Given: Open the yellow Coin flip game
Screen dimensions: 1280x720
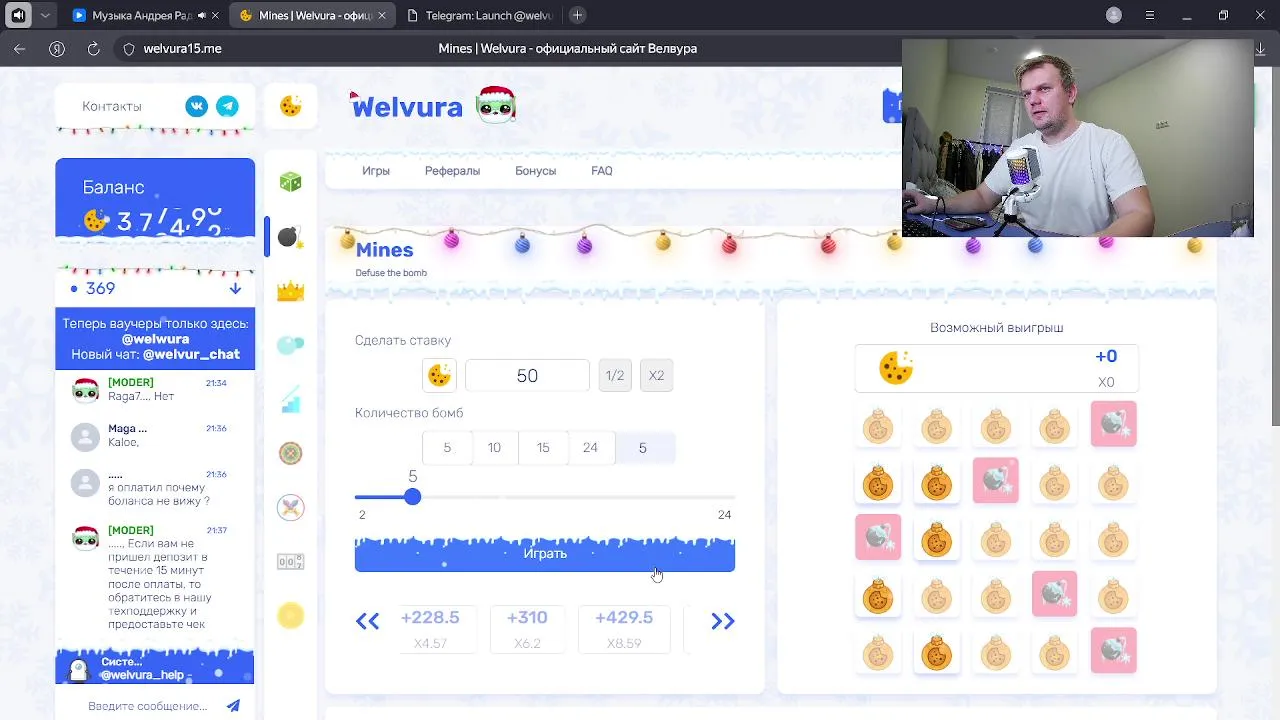Looking at the screenshot, I should [x=290, y=616].
